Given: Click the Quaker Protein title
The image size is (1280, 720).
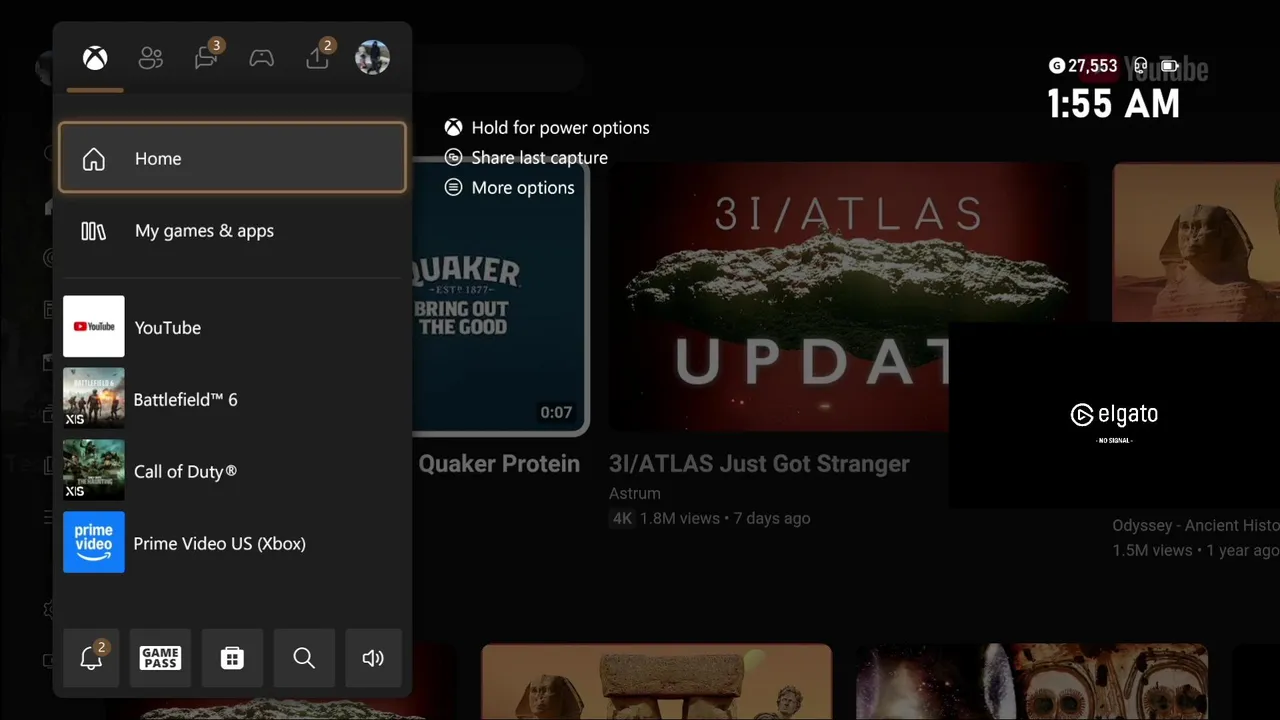Looking at the screenshot, I should [499, 464].
